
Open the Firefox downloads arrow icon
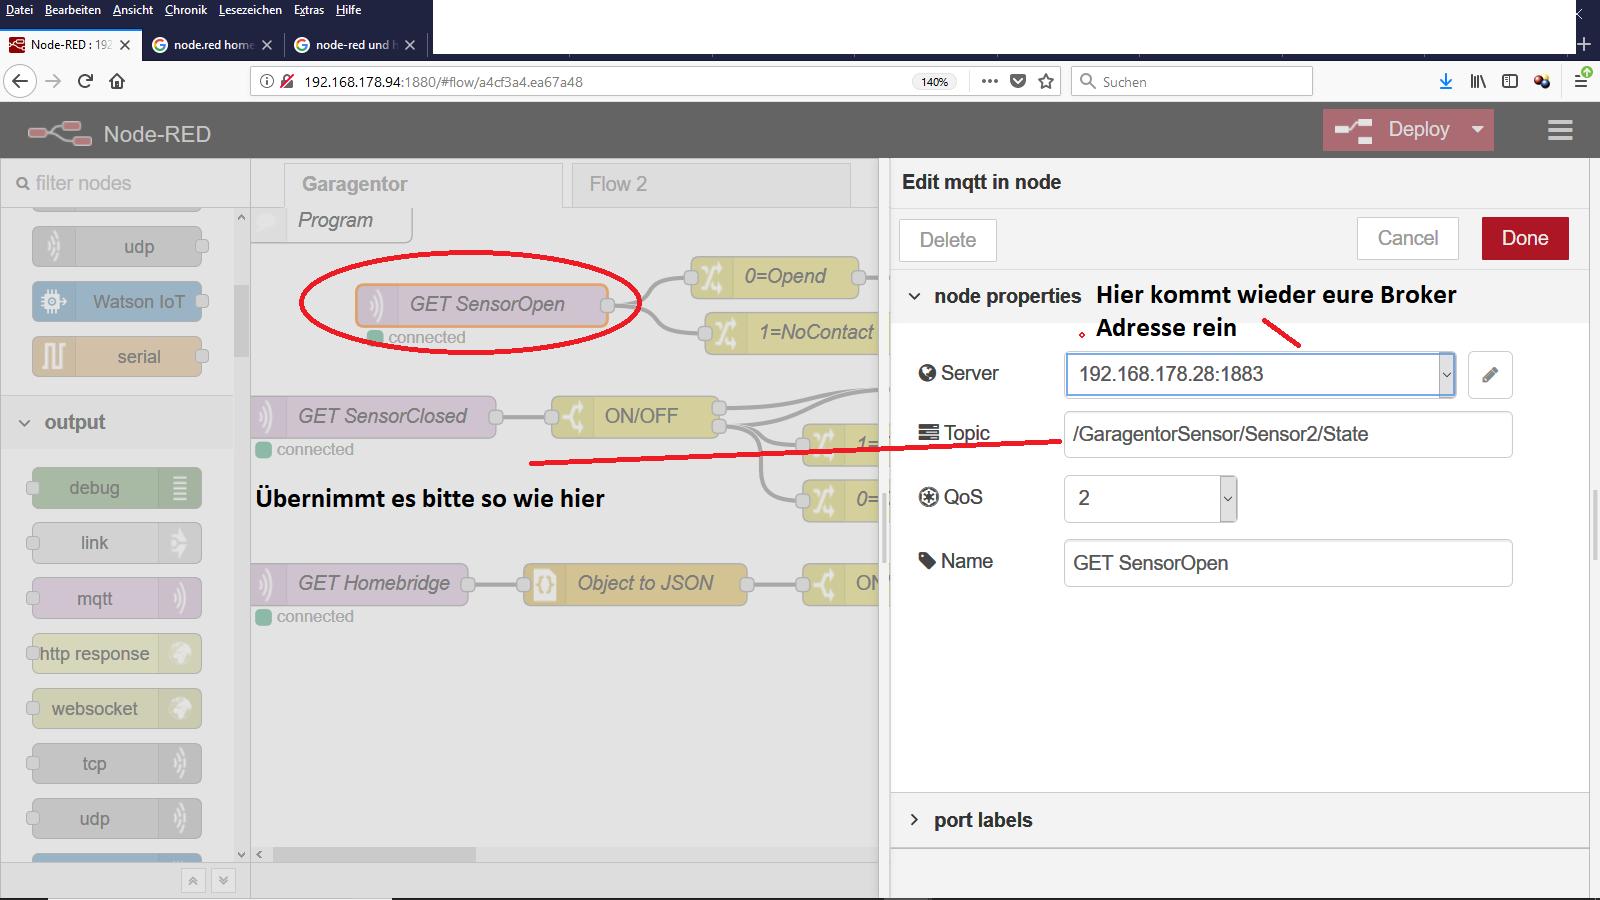coord(1445,82)
